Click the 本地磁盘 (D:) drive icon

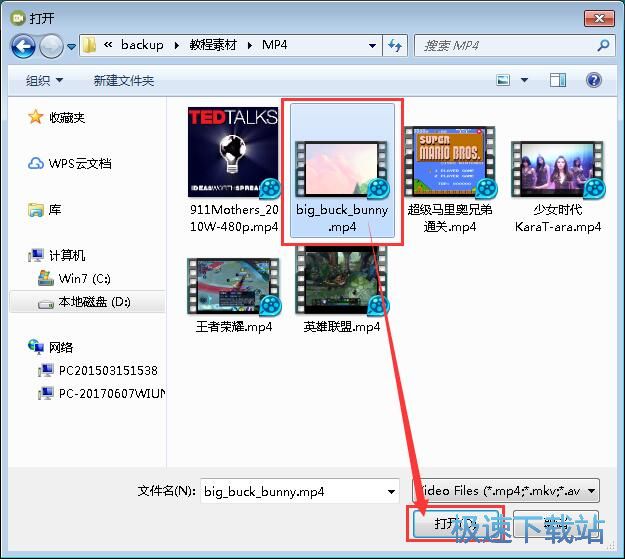pos(45,304)
